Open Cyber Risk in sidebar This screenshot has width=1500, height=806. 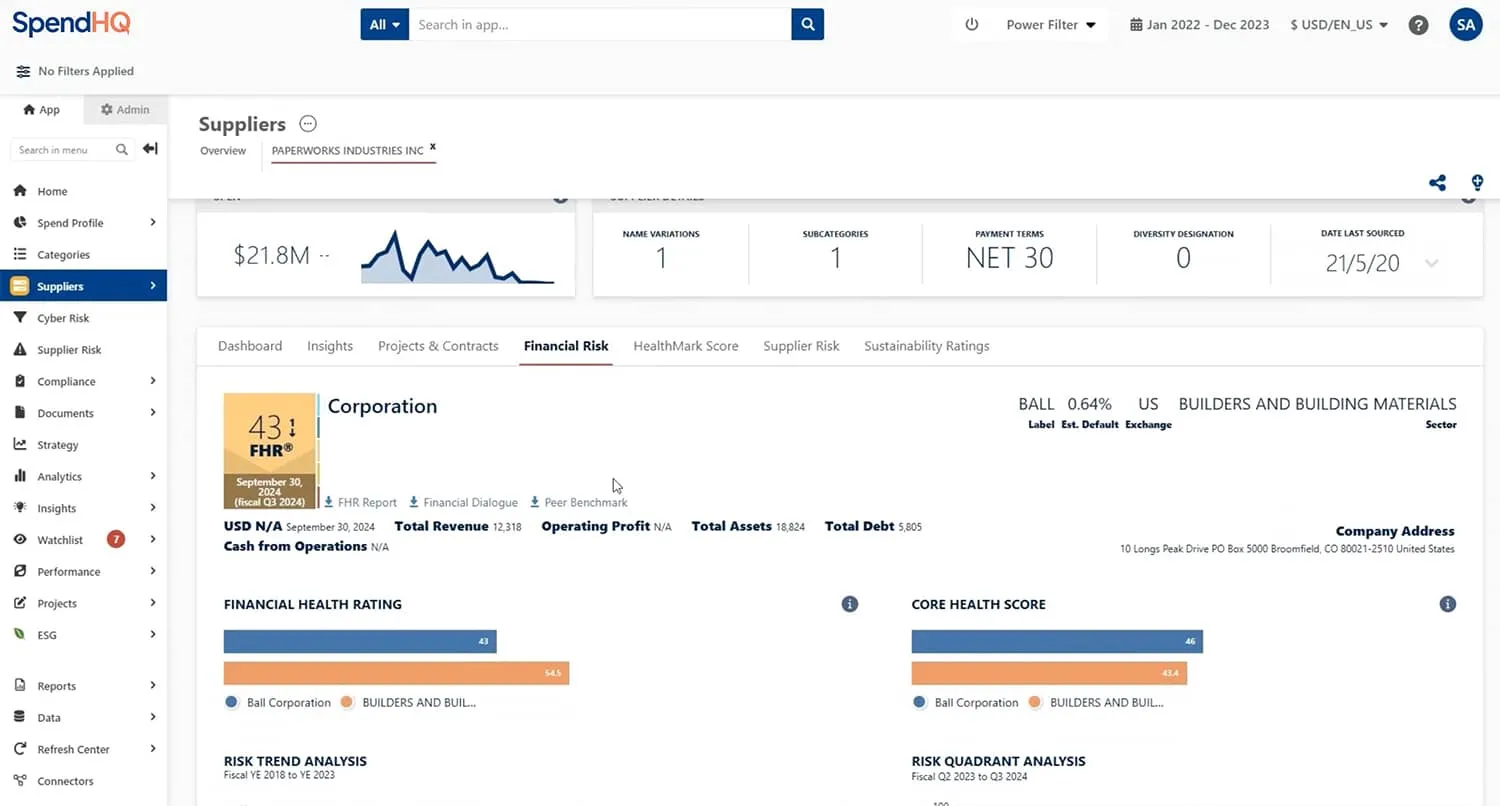(x=63, y=318)
